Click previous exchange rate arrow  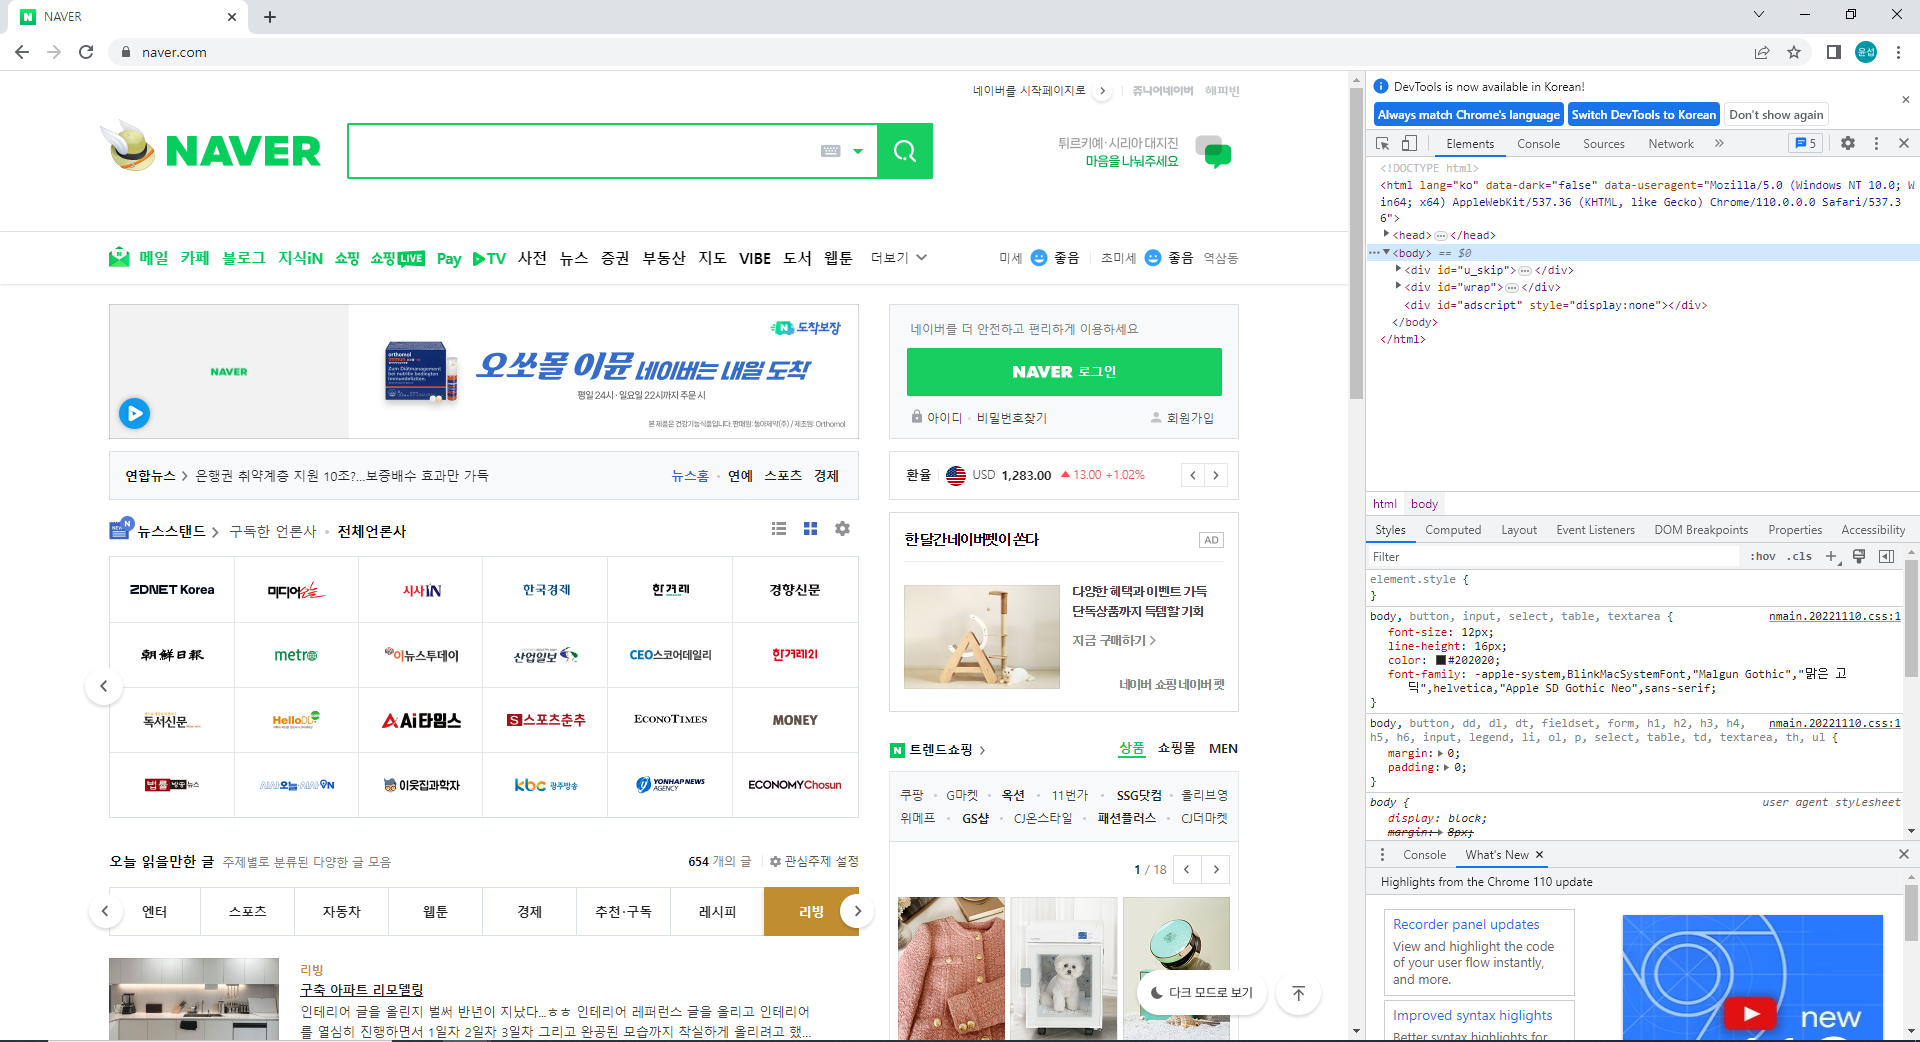[1193, 475]
